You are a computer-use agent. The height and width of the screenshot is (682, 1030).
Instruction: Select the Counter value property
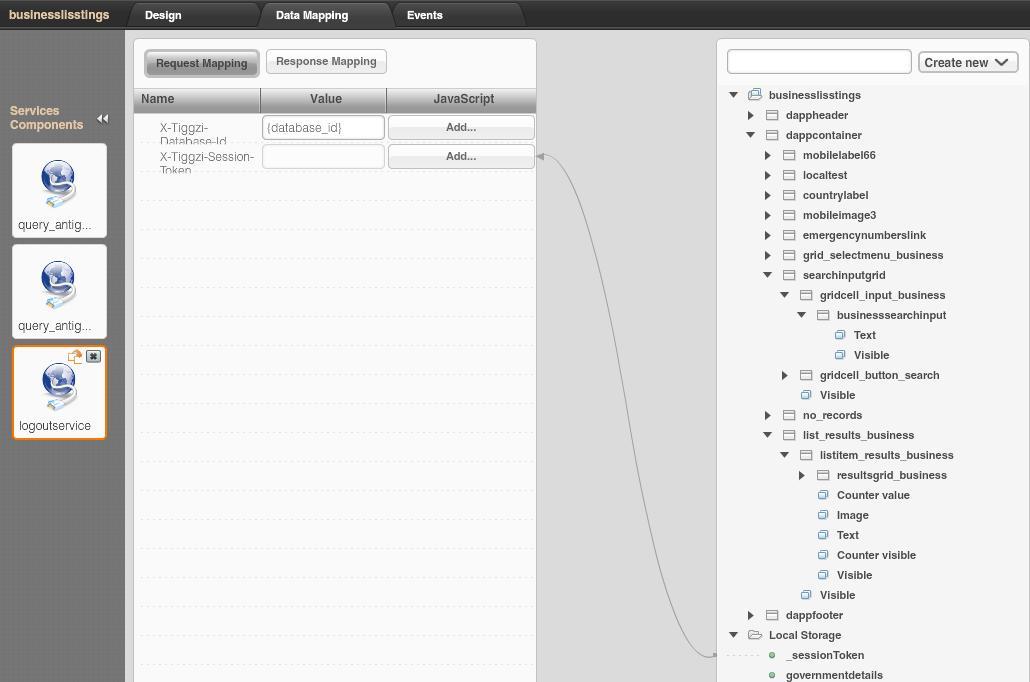[x=872, y=495]
